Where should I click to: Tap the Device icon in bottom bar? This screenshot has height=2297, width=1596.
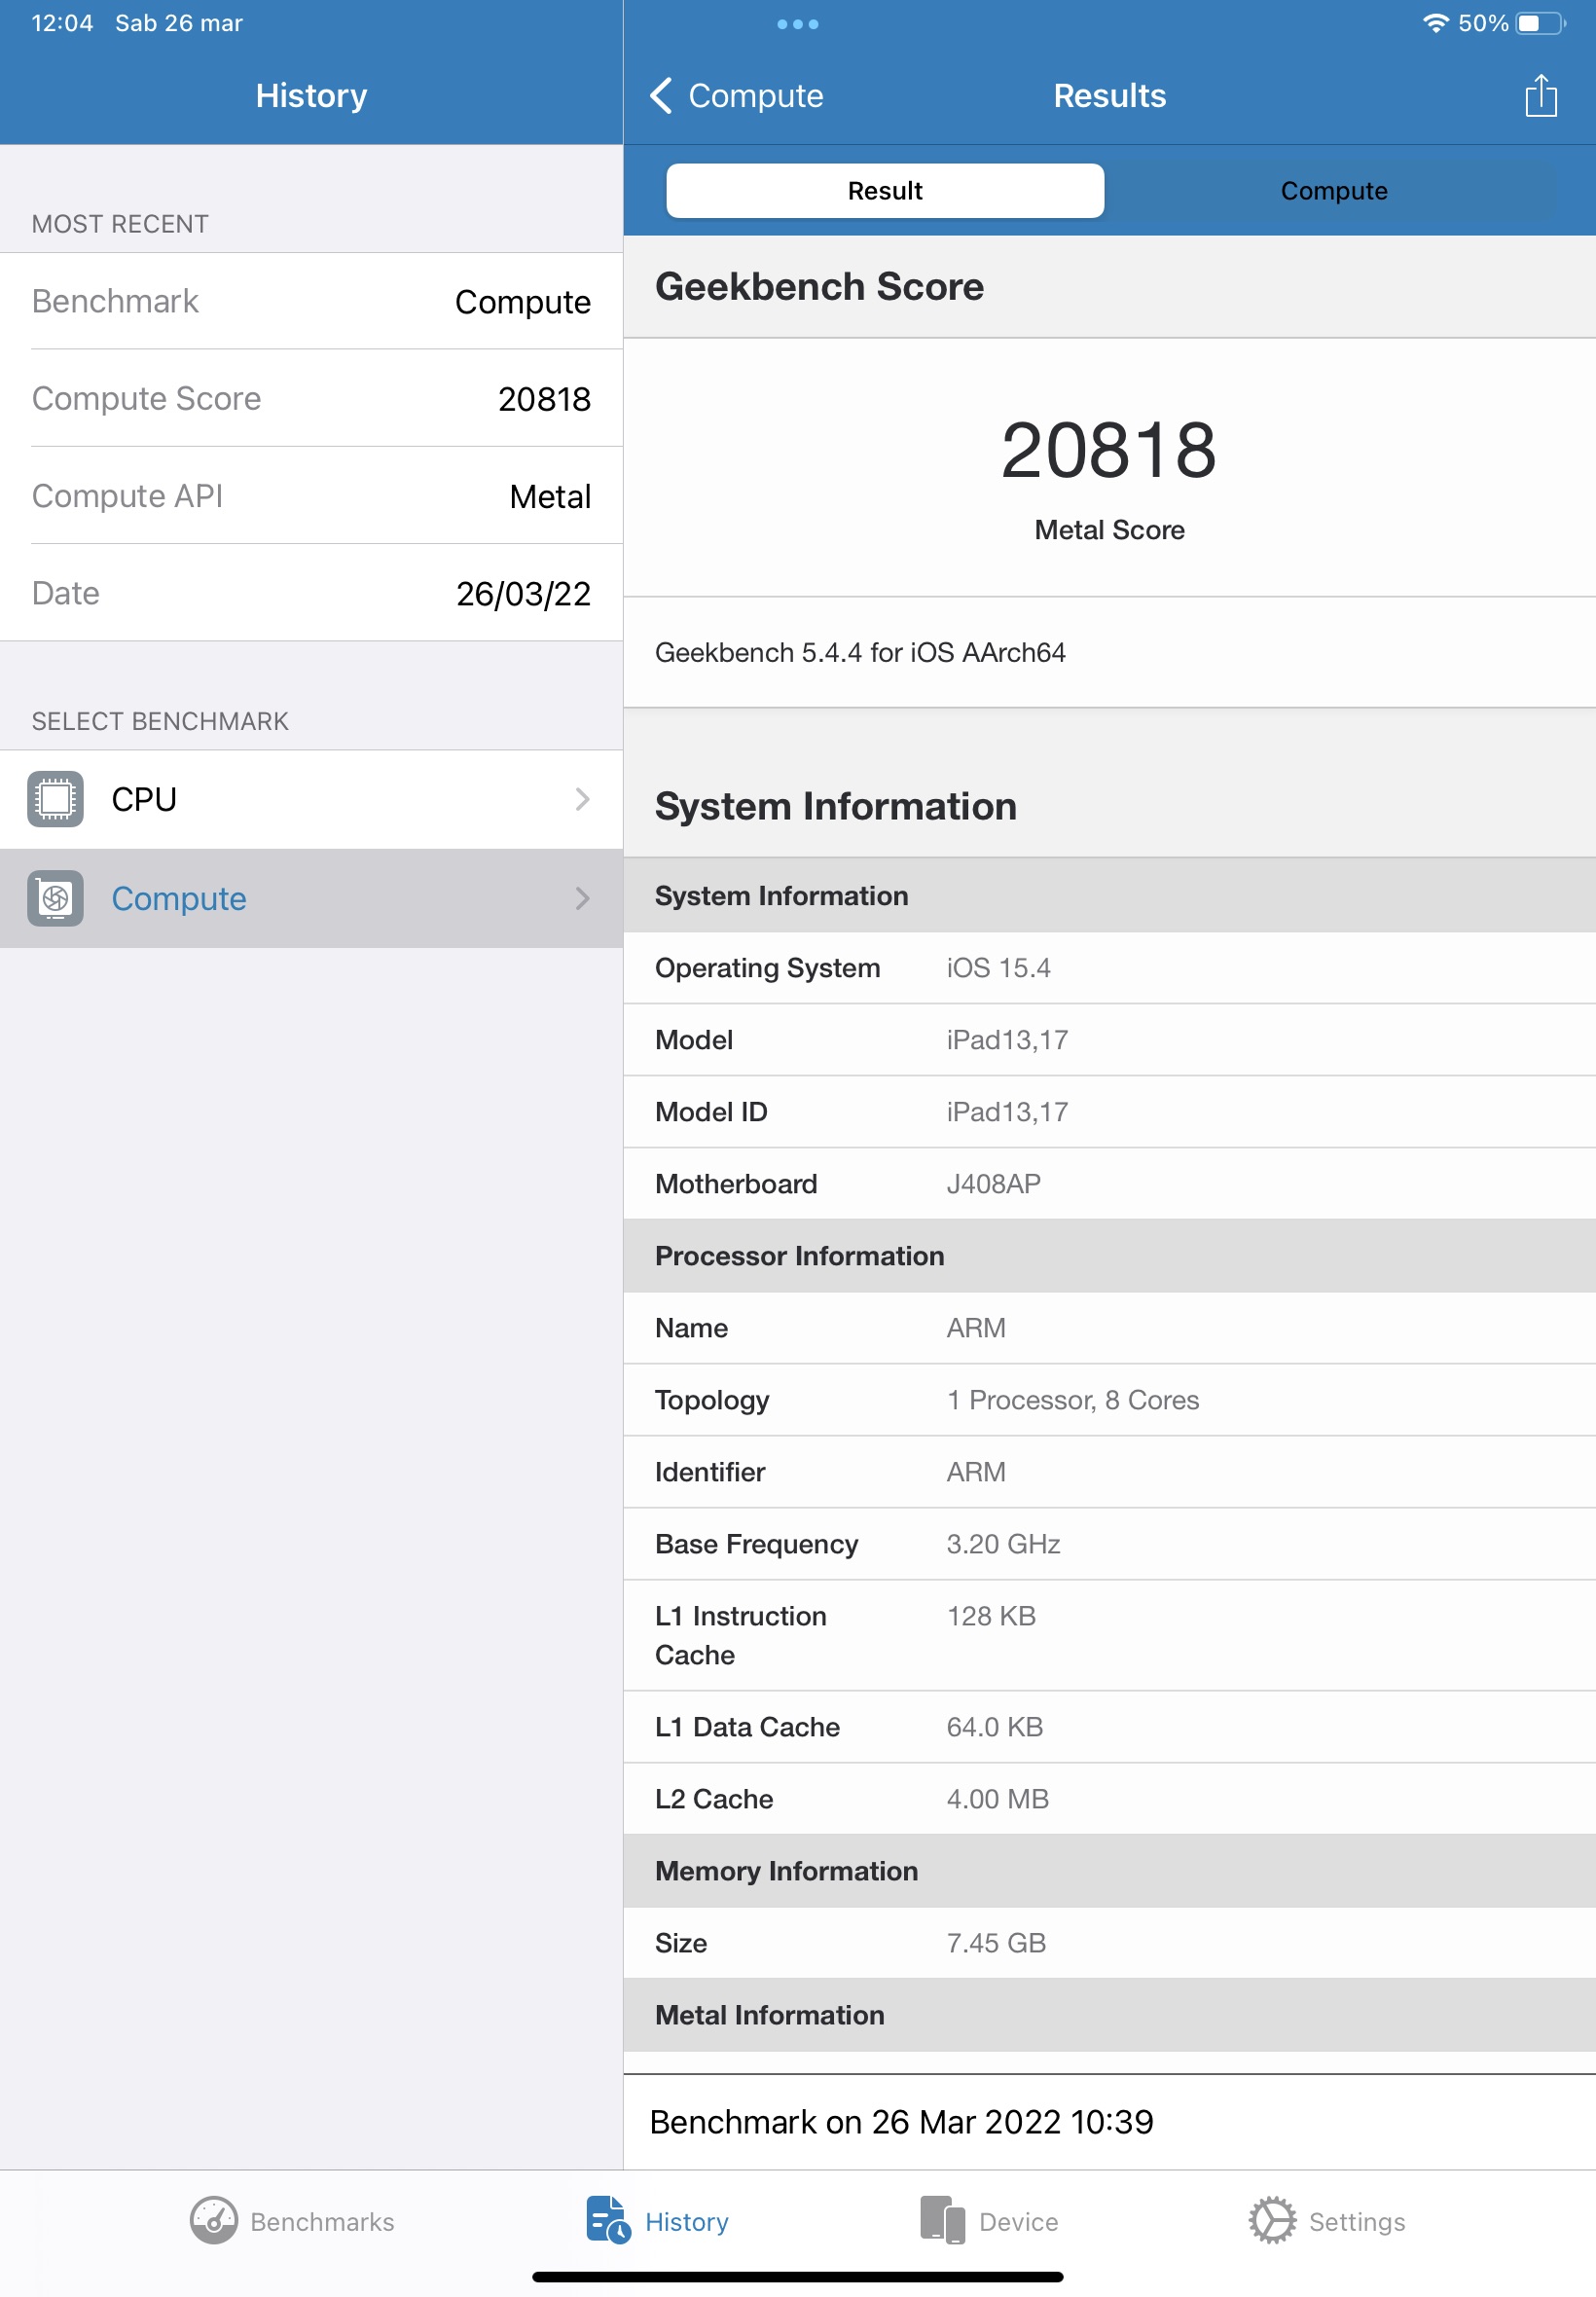tap(942, 2220)
